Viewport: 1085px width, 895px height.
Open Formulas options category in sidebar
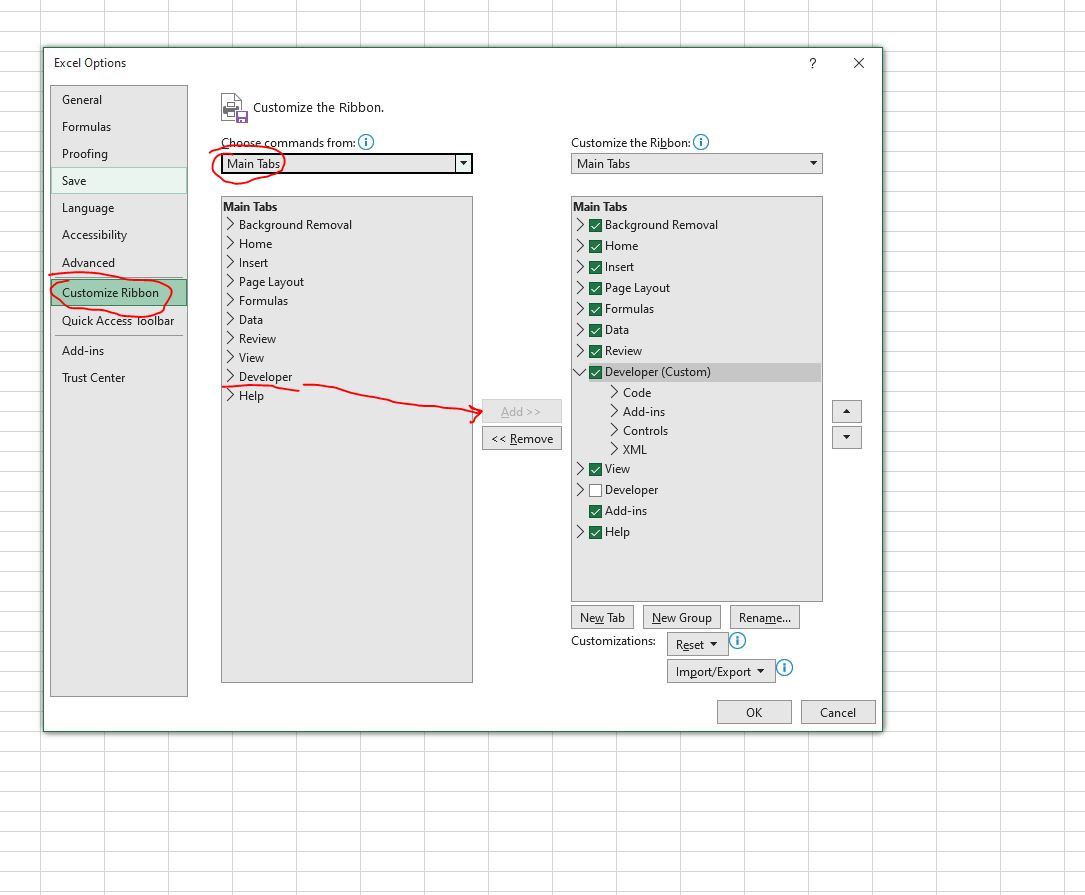tap(119, 127)
